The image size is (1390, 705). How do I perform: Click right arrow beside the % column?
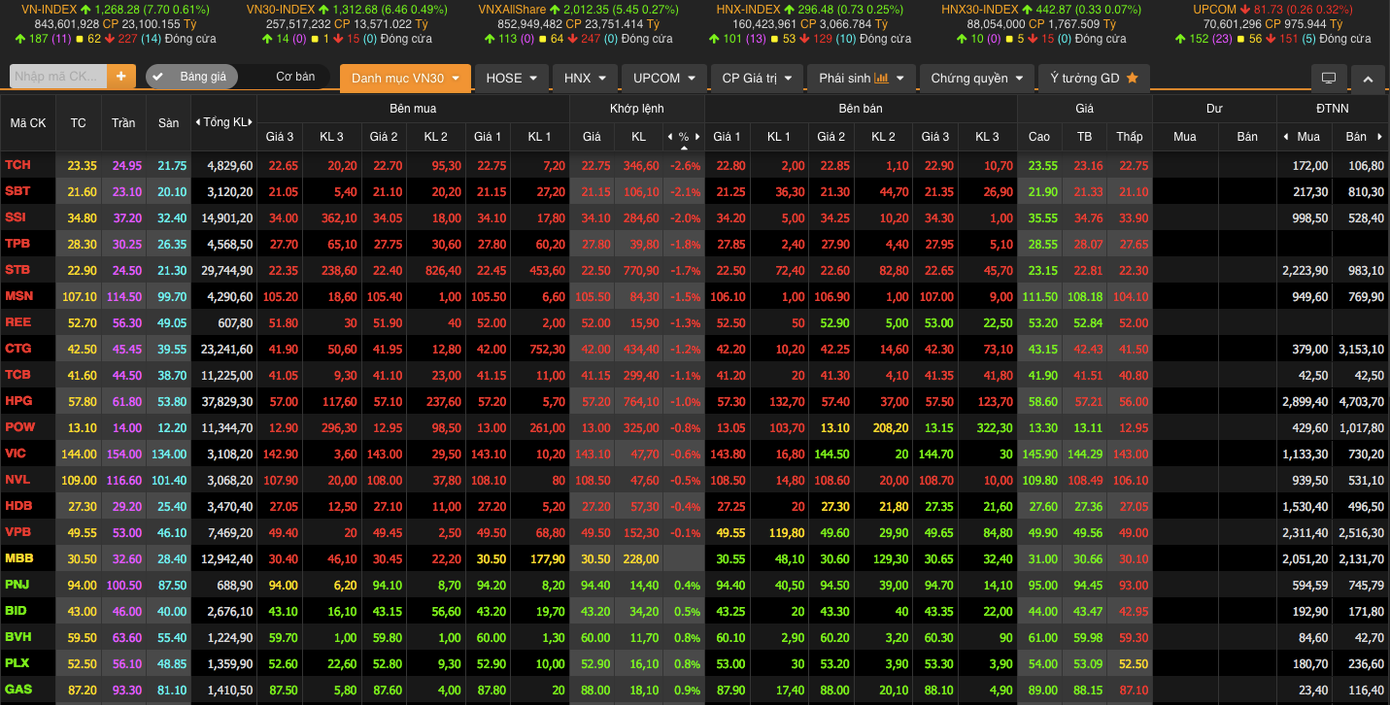(697, 137)
